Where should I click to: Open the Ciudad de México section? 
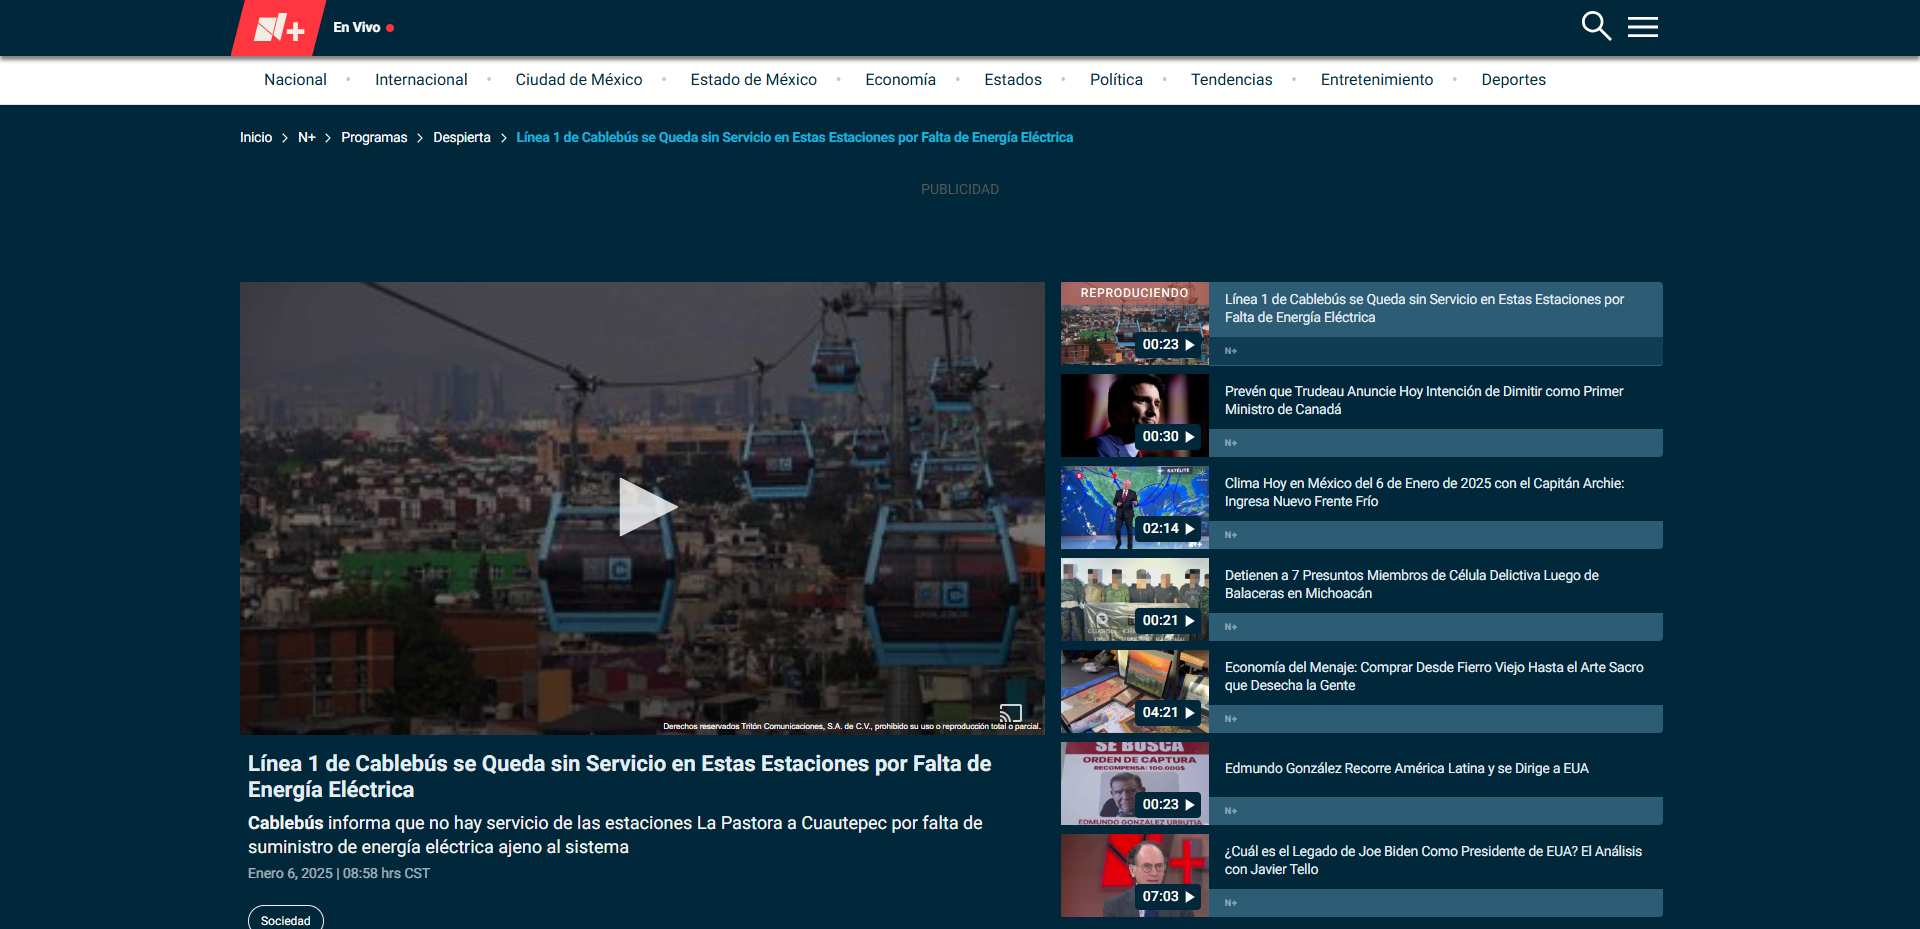click(578, 80)
